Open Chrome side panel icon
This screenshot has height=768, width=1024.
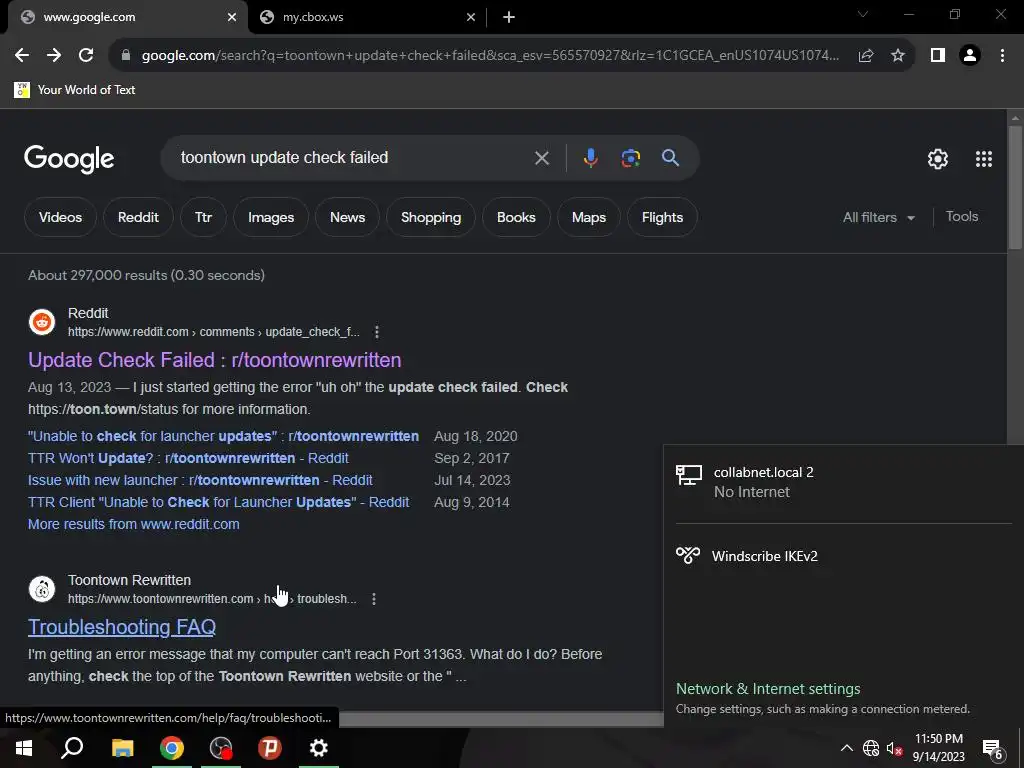click(x=938, y=56)
